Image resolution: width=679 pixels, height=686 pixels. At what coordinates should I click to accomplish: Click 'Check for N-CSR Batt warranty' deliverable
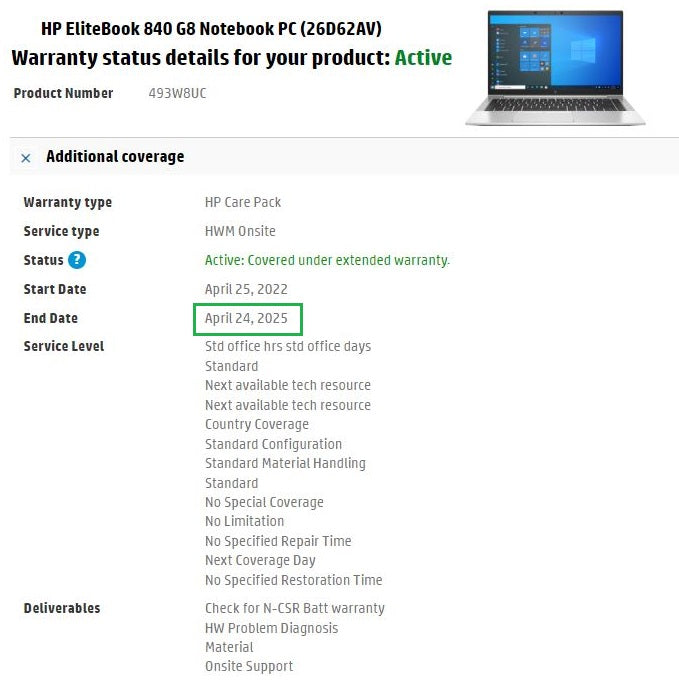pyautogui.click(x=295, y=608)
